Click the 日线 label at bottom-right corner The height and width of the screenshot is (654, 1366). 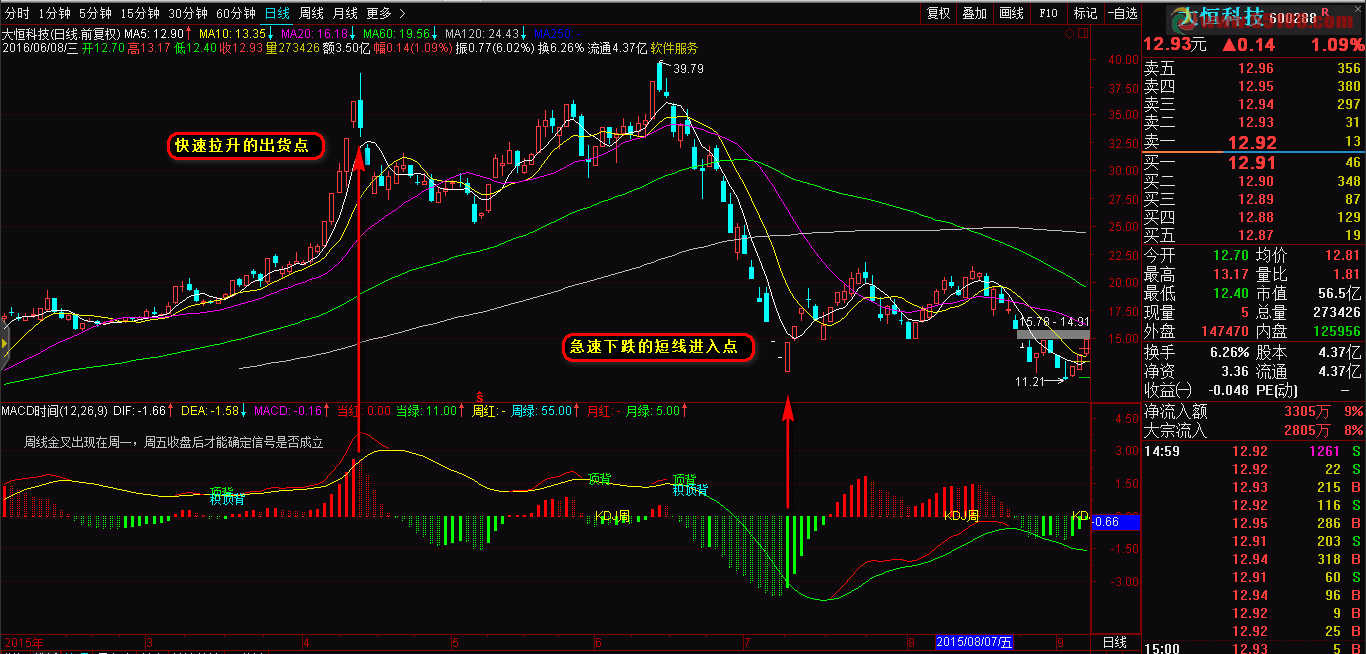pos(1114,641)
